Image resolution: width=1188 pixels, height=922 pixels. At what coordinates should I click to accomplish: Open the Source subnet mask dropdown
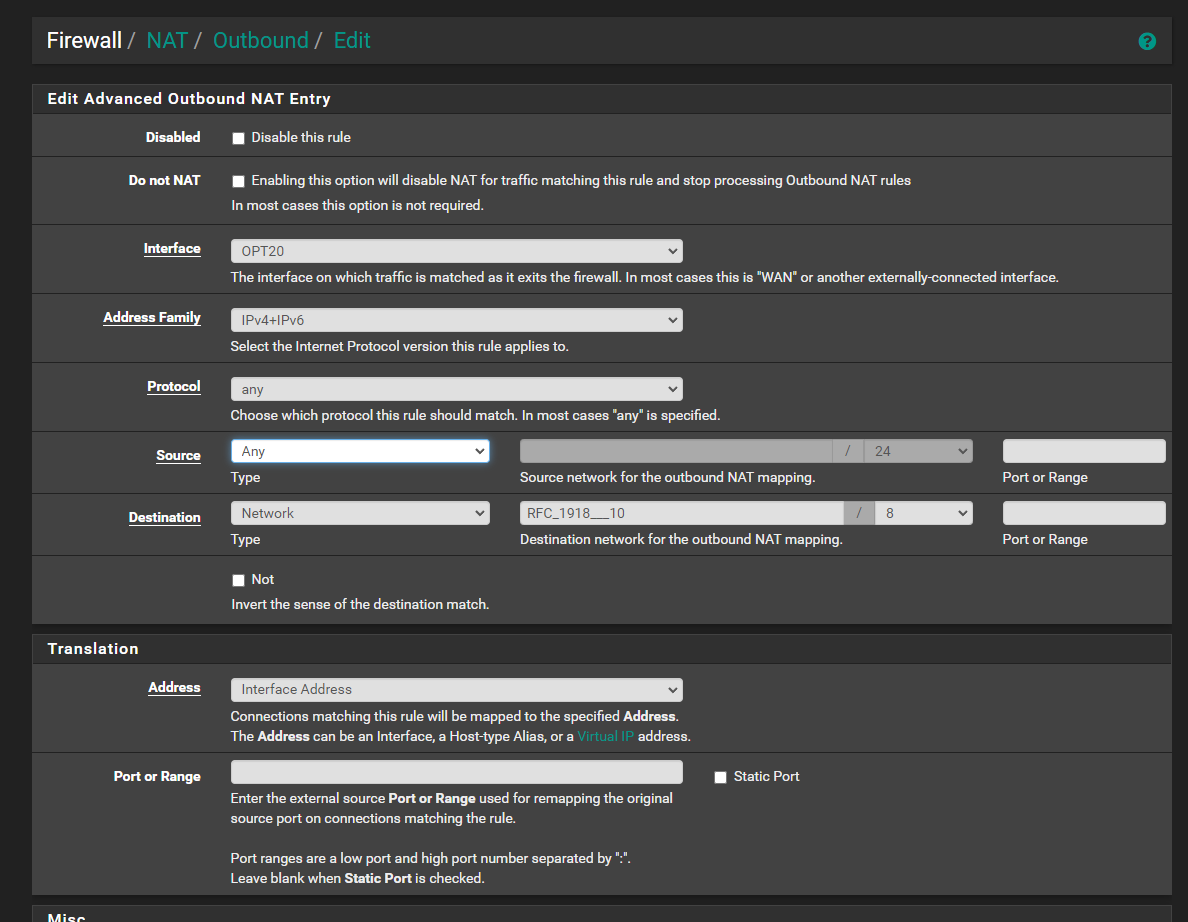918,452
